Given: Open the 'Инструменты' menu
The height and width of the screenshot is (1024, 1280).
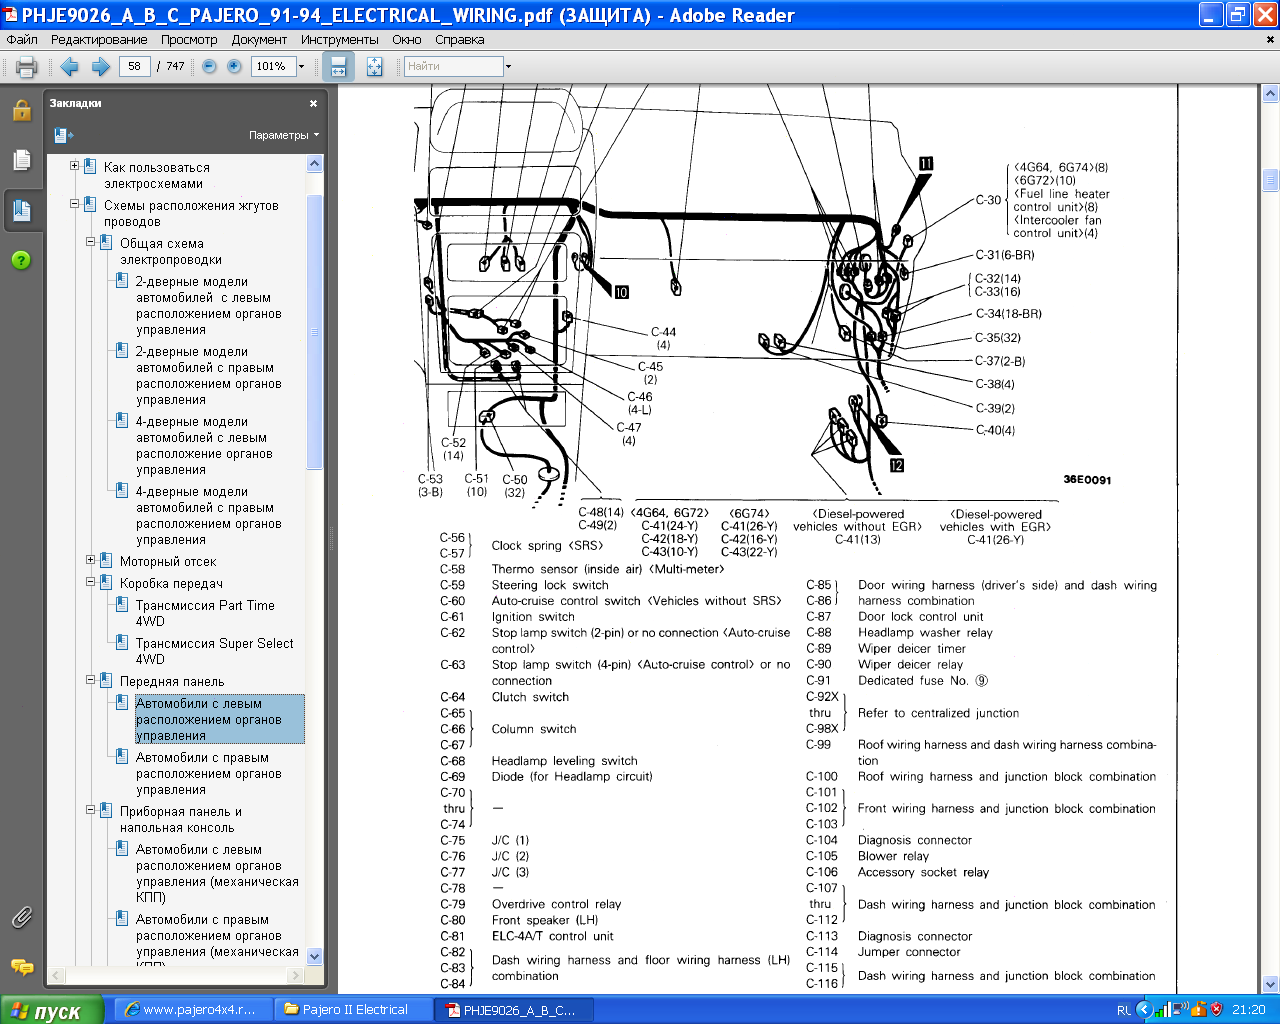Looking at the screenshot, I should point(339,40).
